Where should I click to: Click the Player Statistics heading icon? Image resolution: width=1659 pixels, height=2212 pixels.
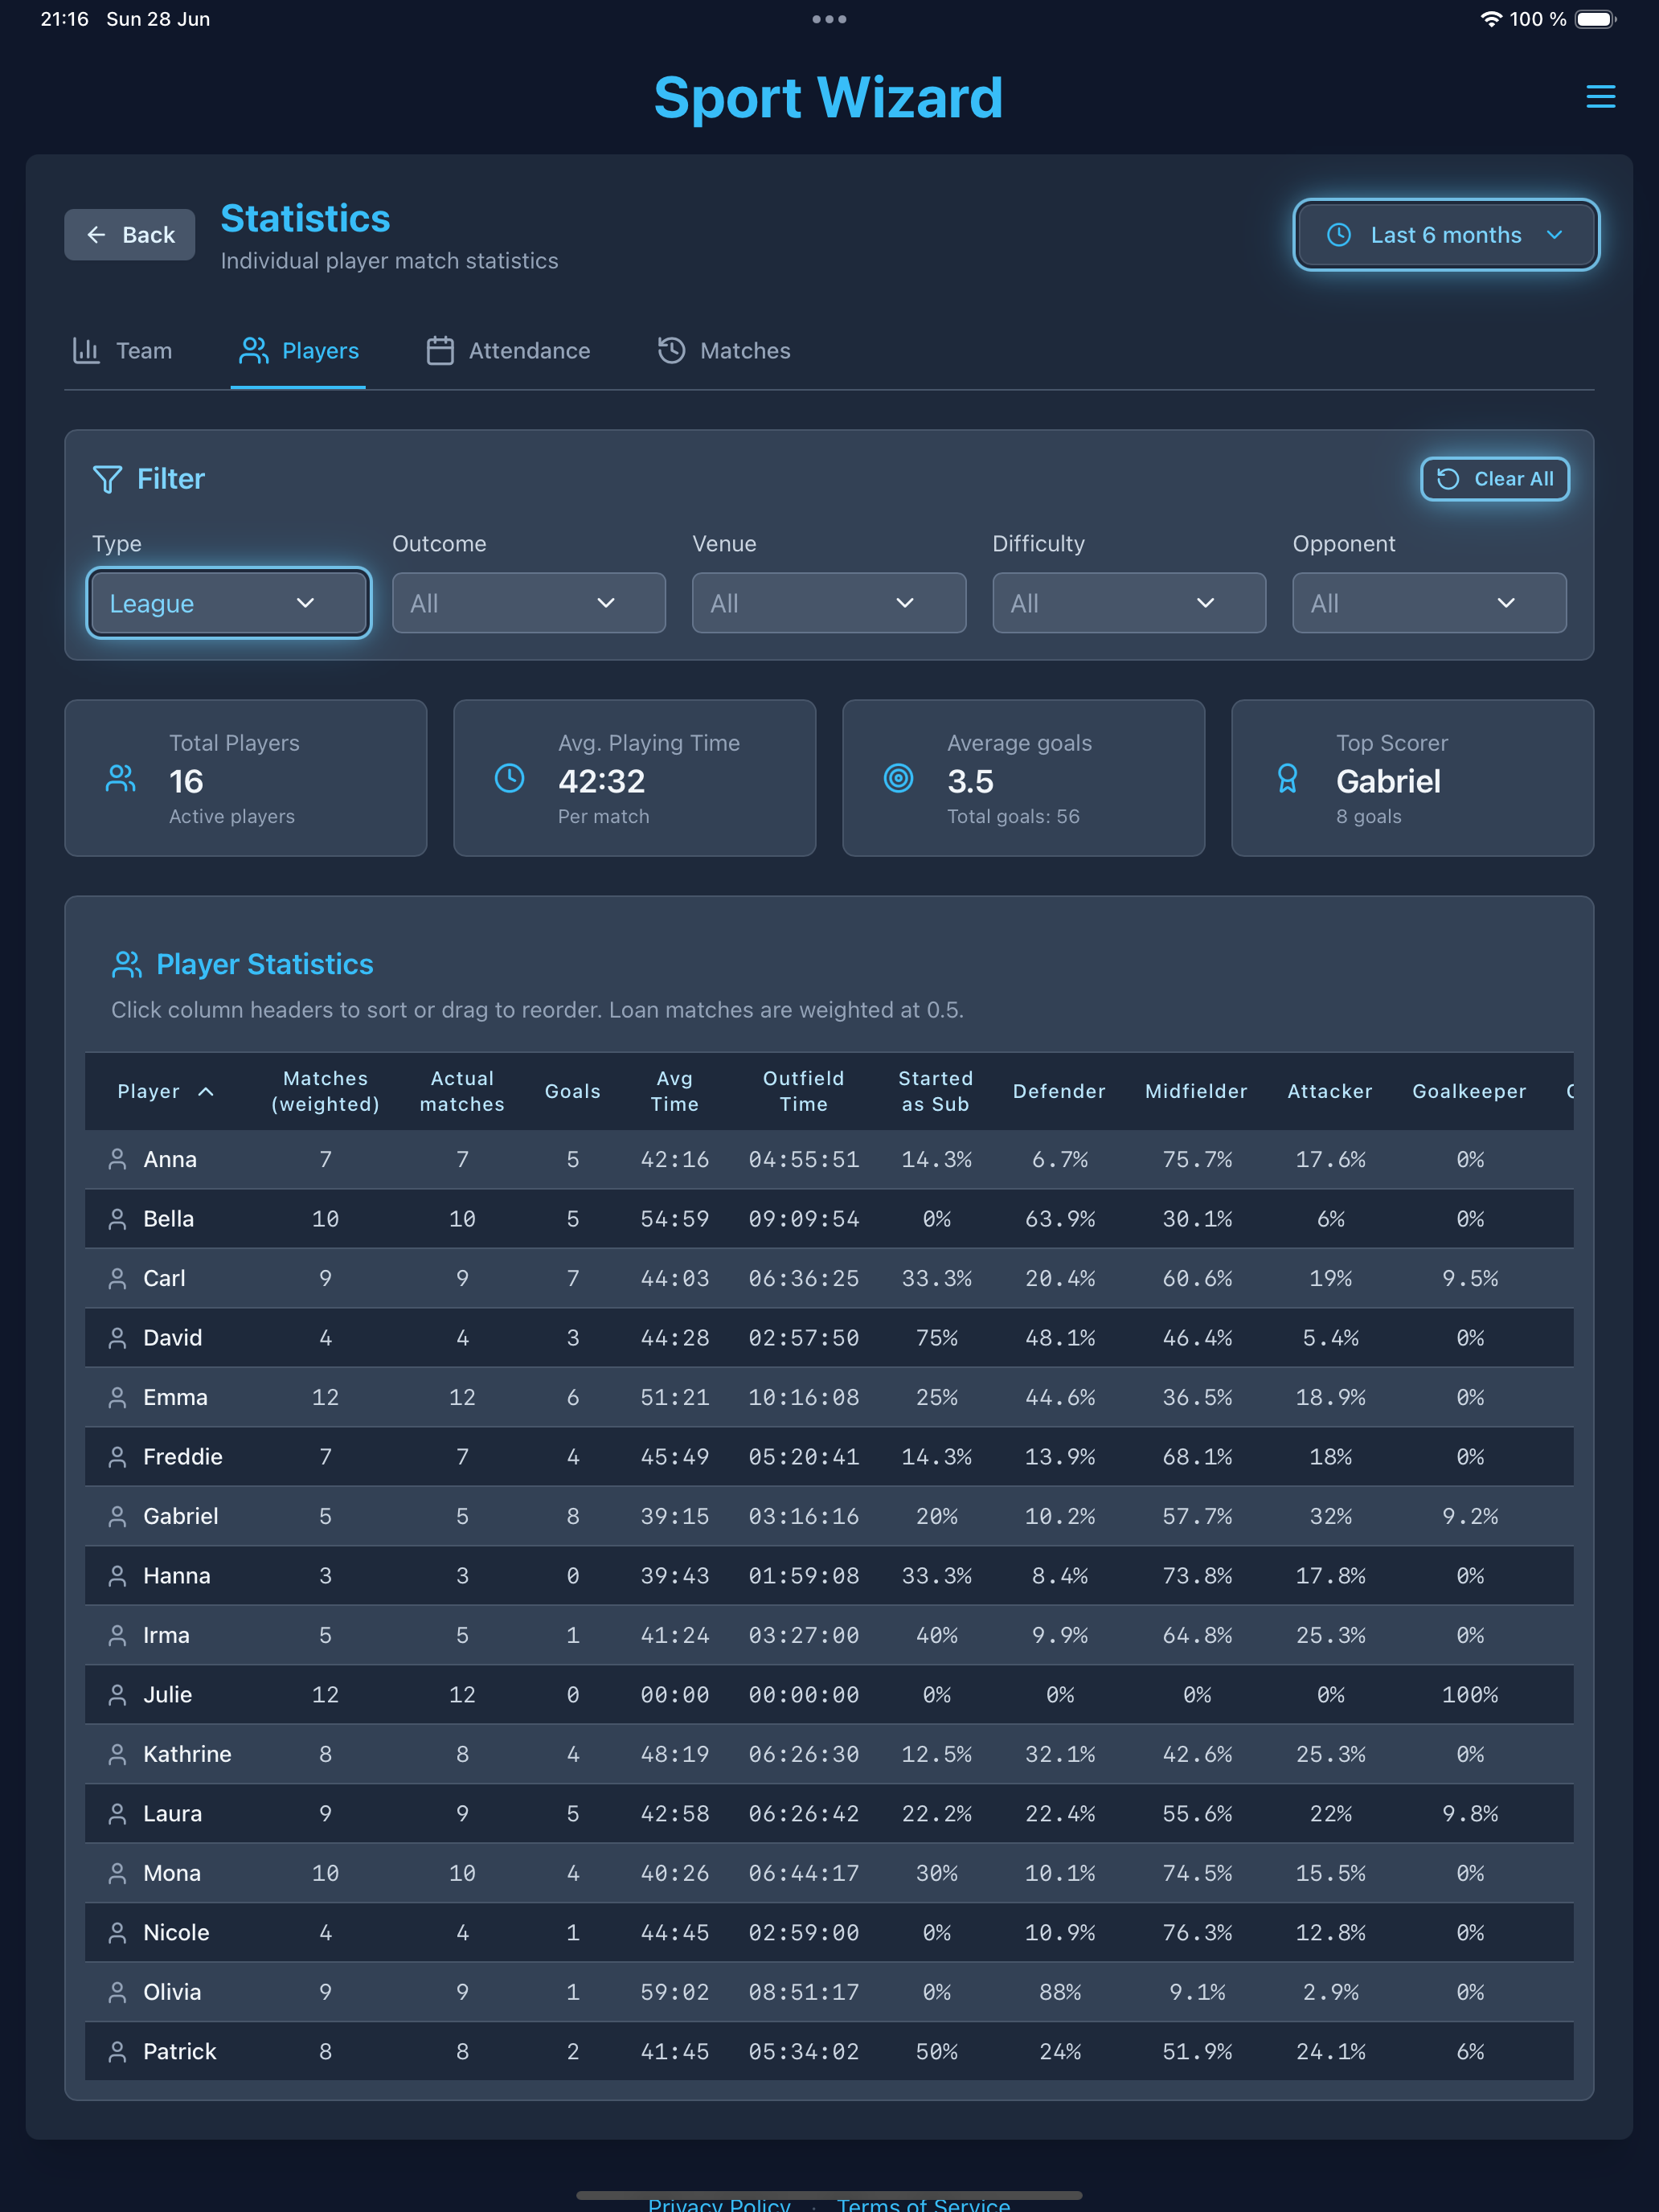tap(127, 964)
